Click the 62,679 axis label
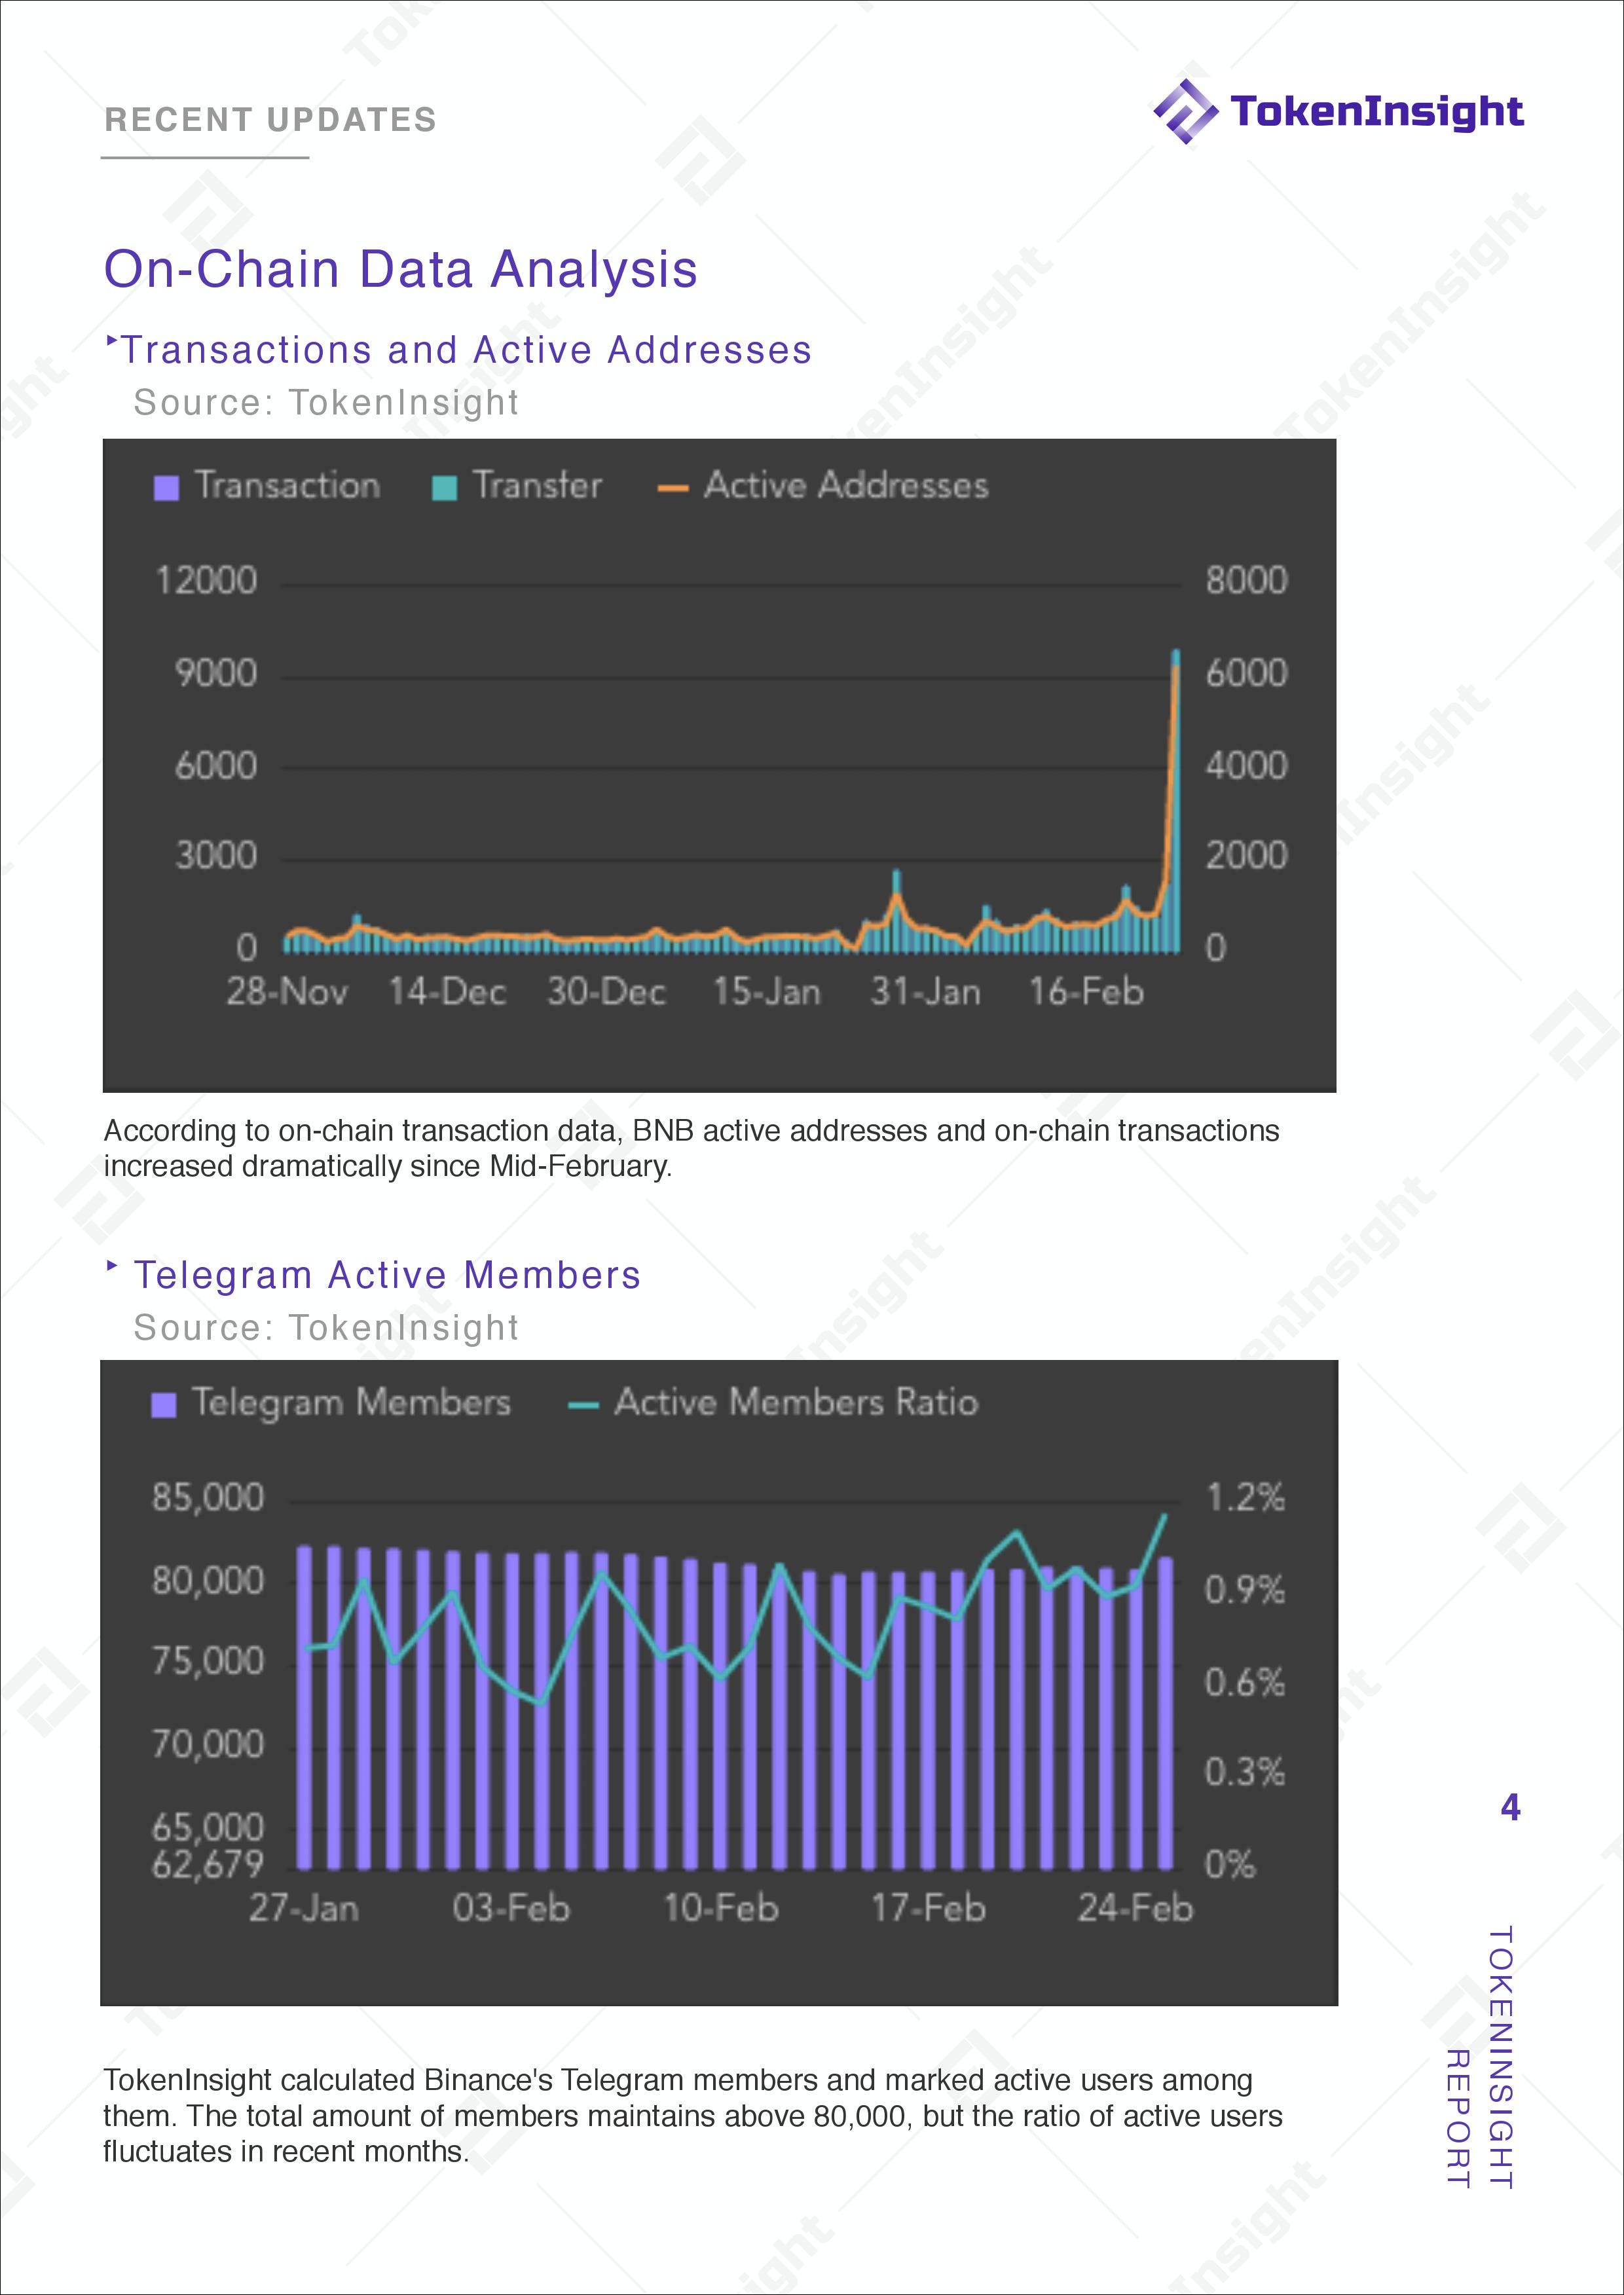1624x2295 pixels. (x=208, y=1864)
